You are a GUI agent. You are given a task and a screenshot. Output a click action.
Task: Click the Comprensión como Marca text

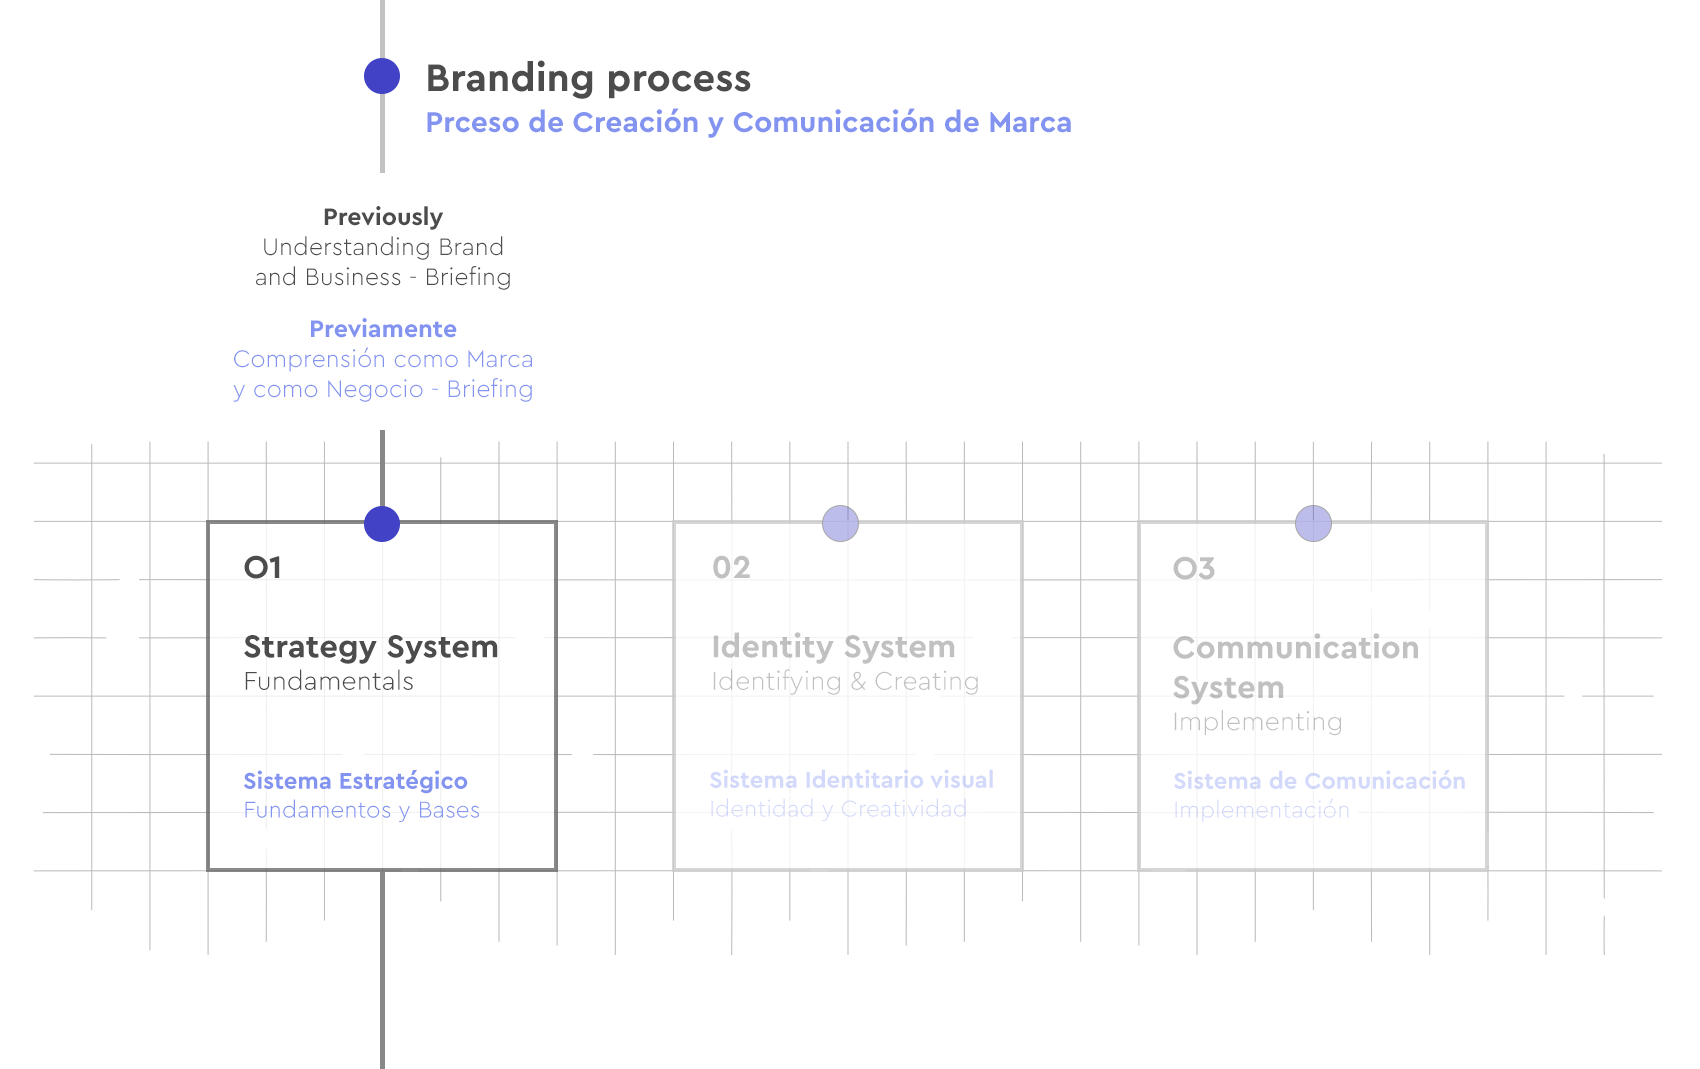coord(383,374)
